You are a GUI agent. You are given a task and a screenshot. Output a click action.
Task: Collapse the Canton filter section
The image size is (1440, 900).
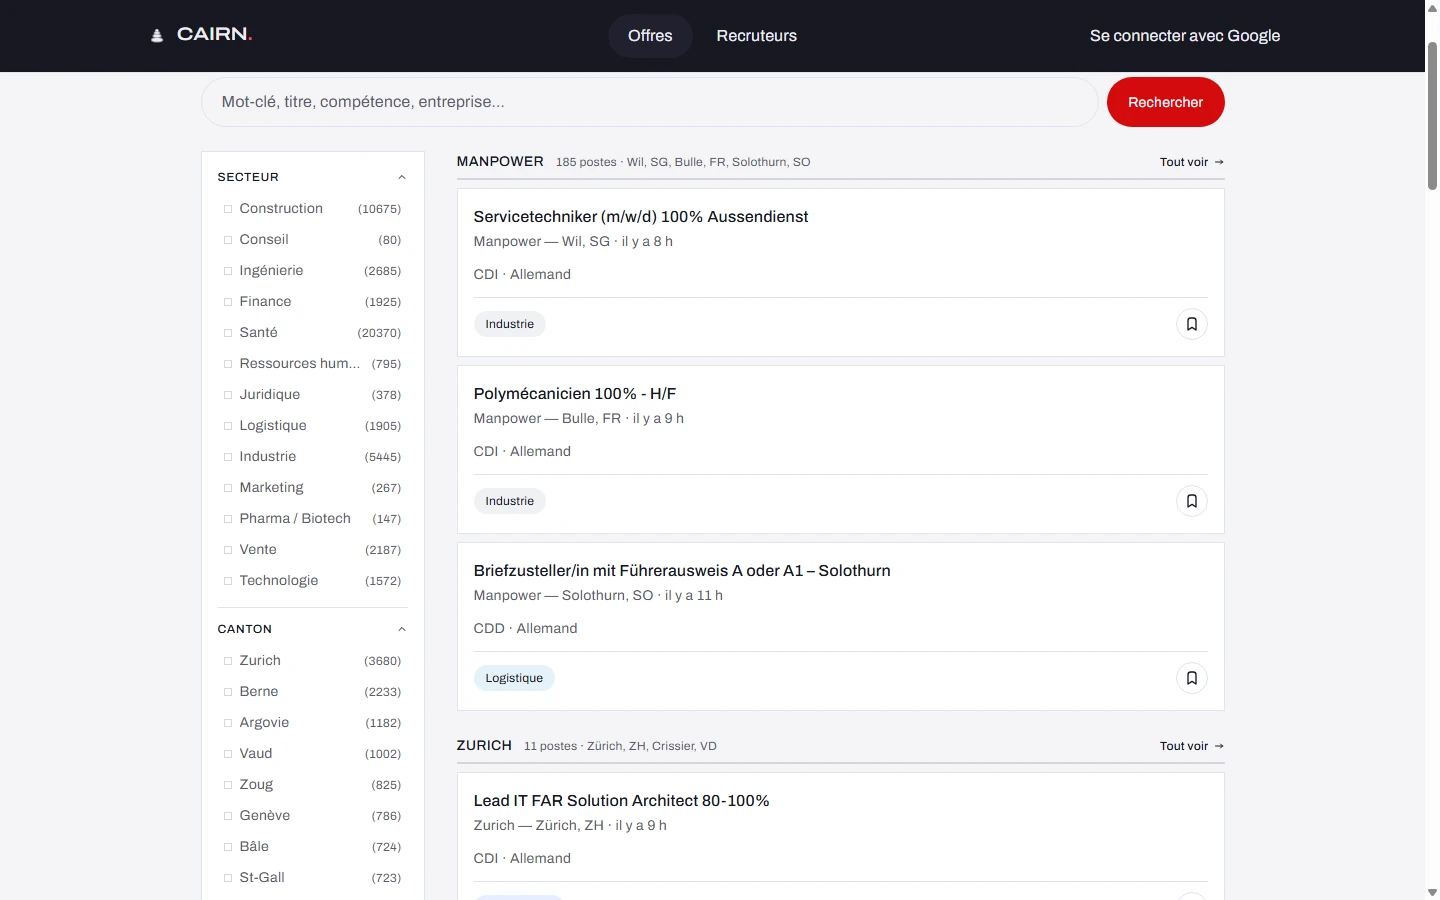tap(402, 629)
